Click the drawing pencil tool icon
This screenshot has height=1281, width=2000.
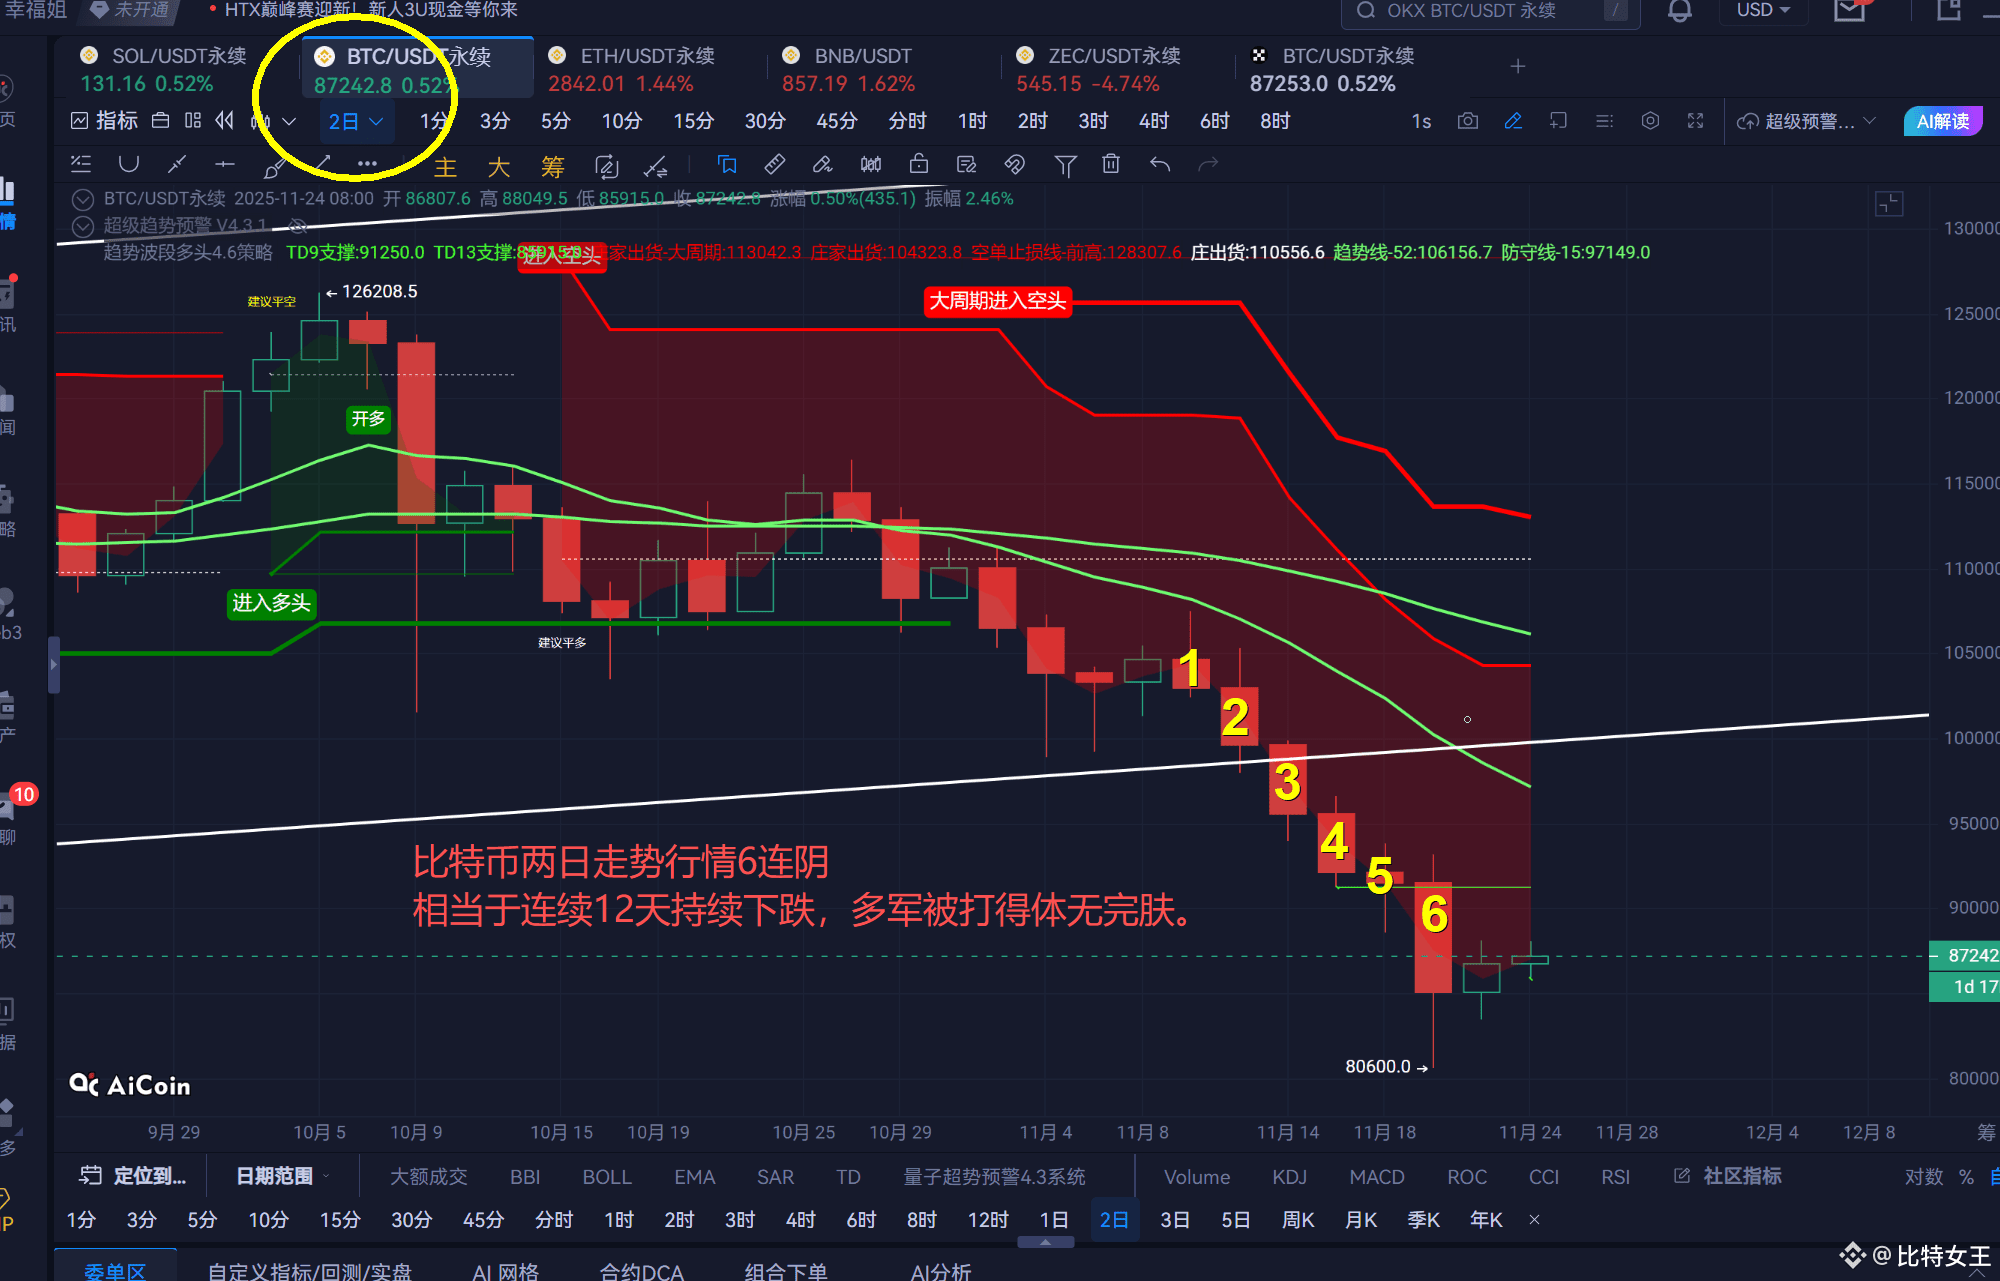tap(1513, 121)
